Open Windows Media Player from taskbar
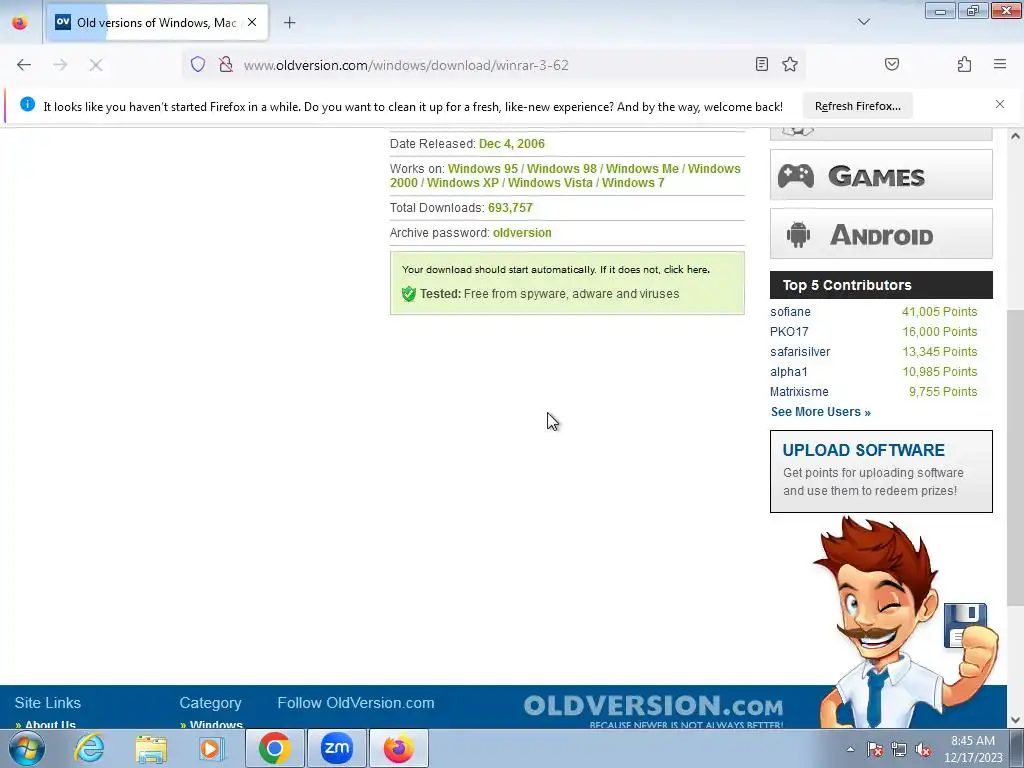The image size is (1024, 768). 212,748
